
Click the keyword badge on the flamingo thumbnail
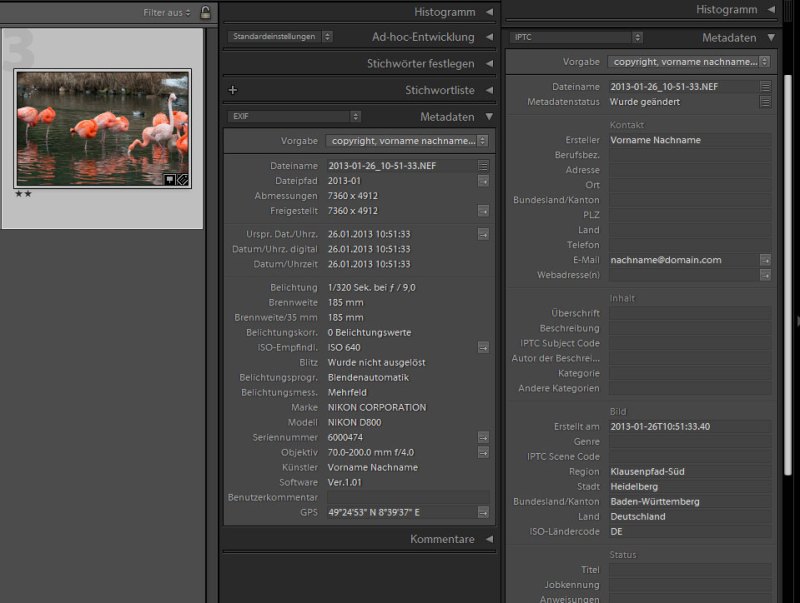point(182,180)
